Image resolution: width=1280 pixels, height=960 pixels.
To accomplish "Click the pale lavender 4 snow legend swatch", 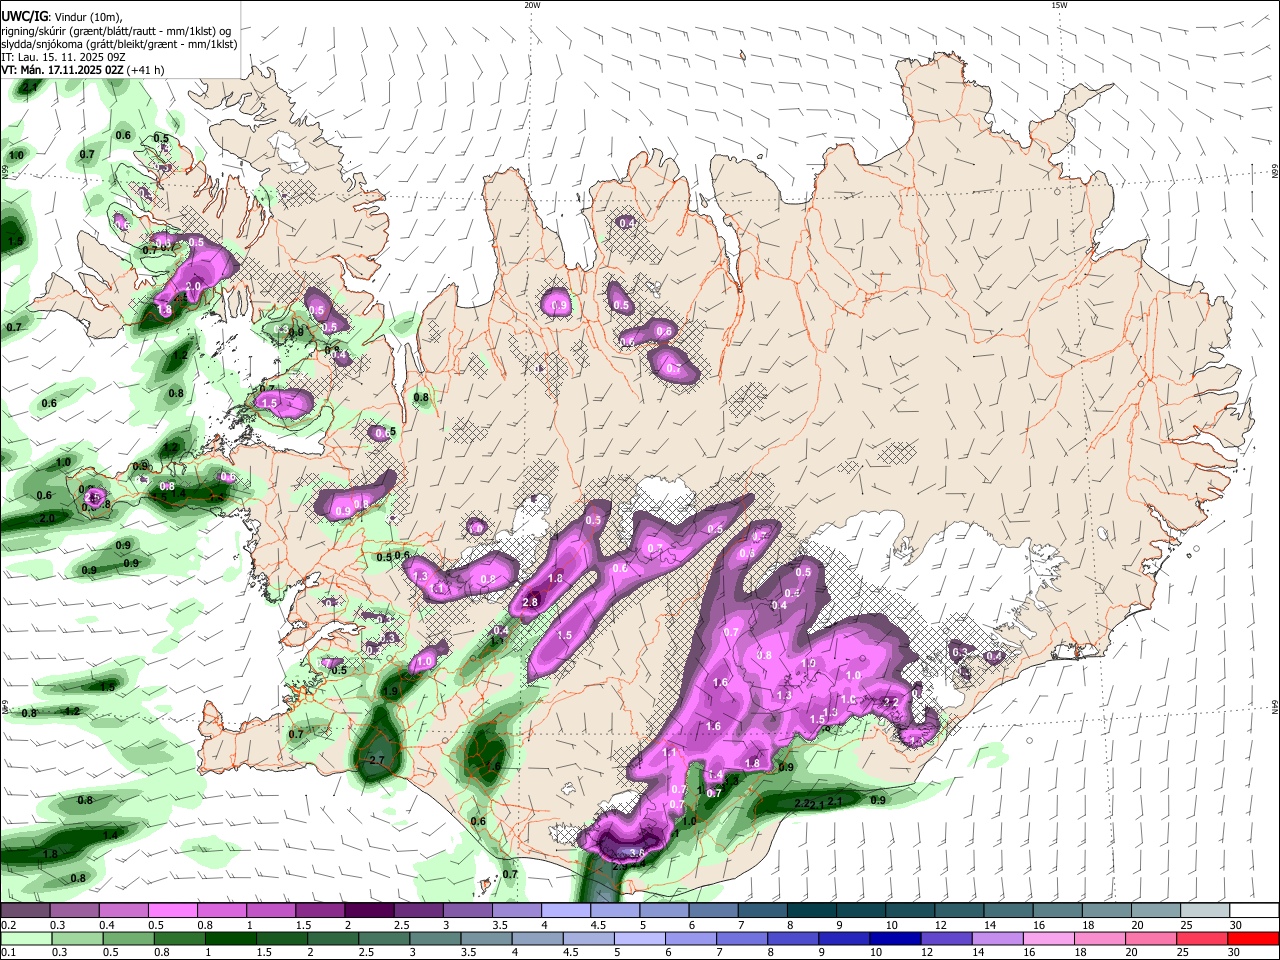I will [x=566, y=910].
